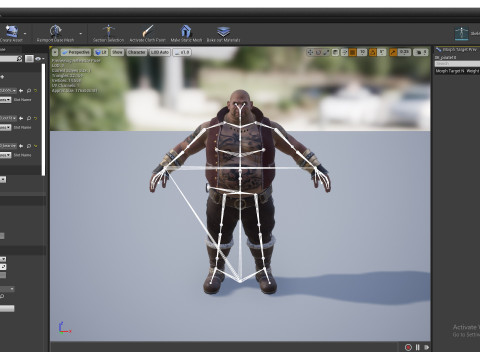Click the Reimport Base Mesh icon

55,31
